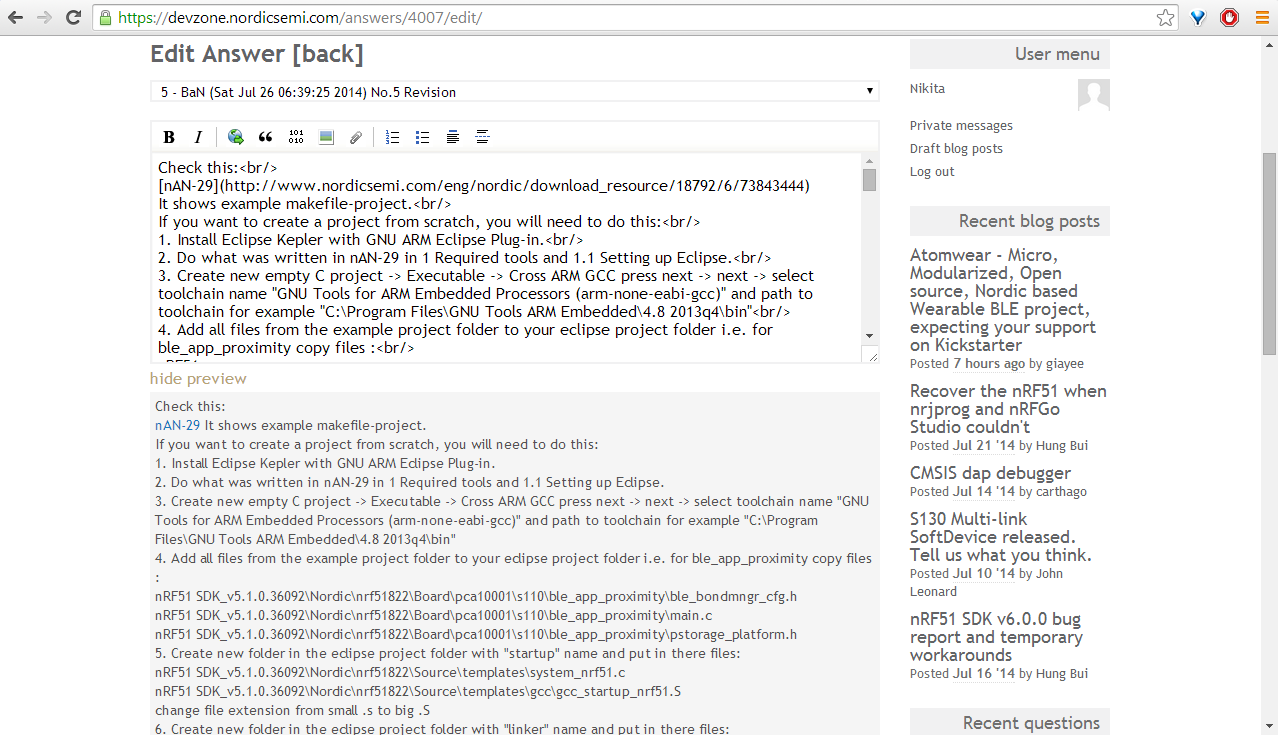Screen dimensions: 1280x735
Task: Open Draft blog posts
Action: coord(956,148)
